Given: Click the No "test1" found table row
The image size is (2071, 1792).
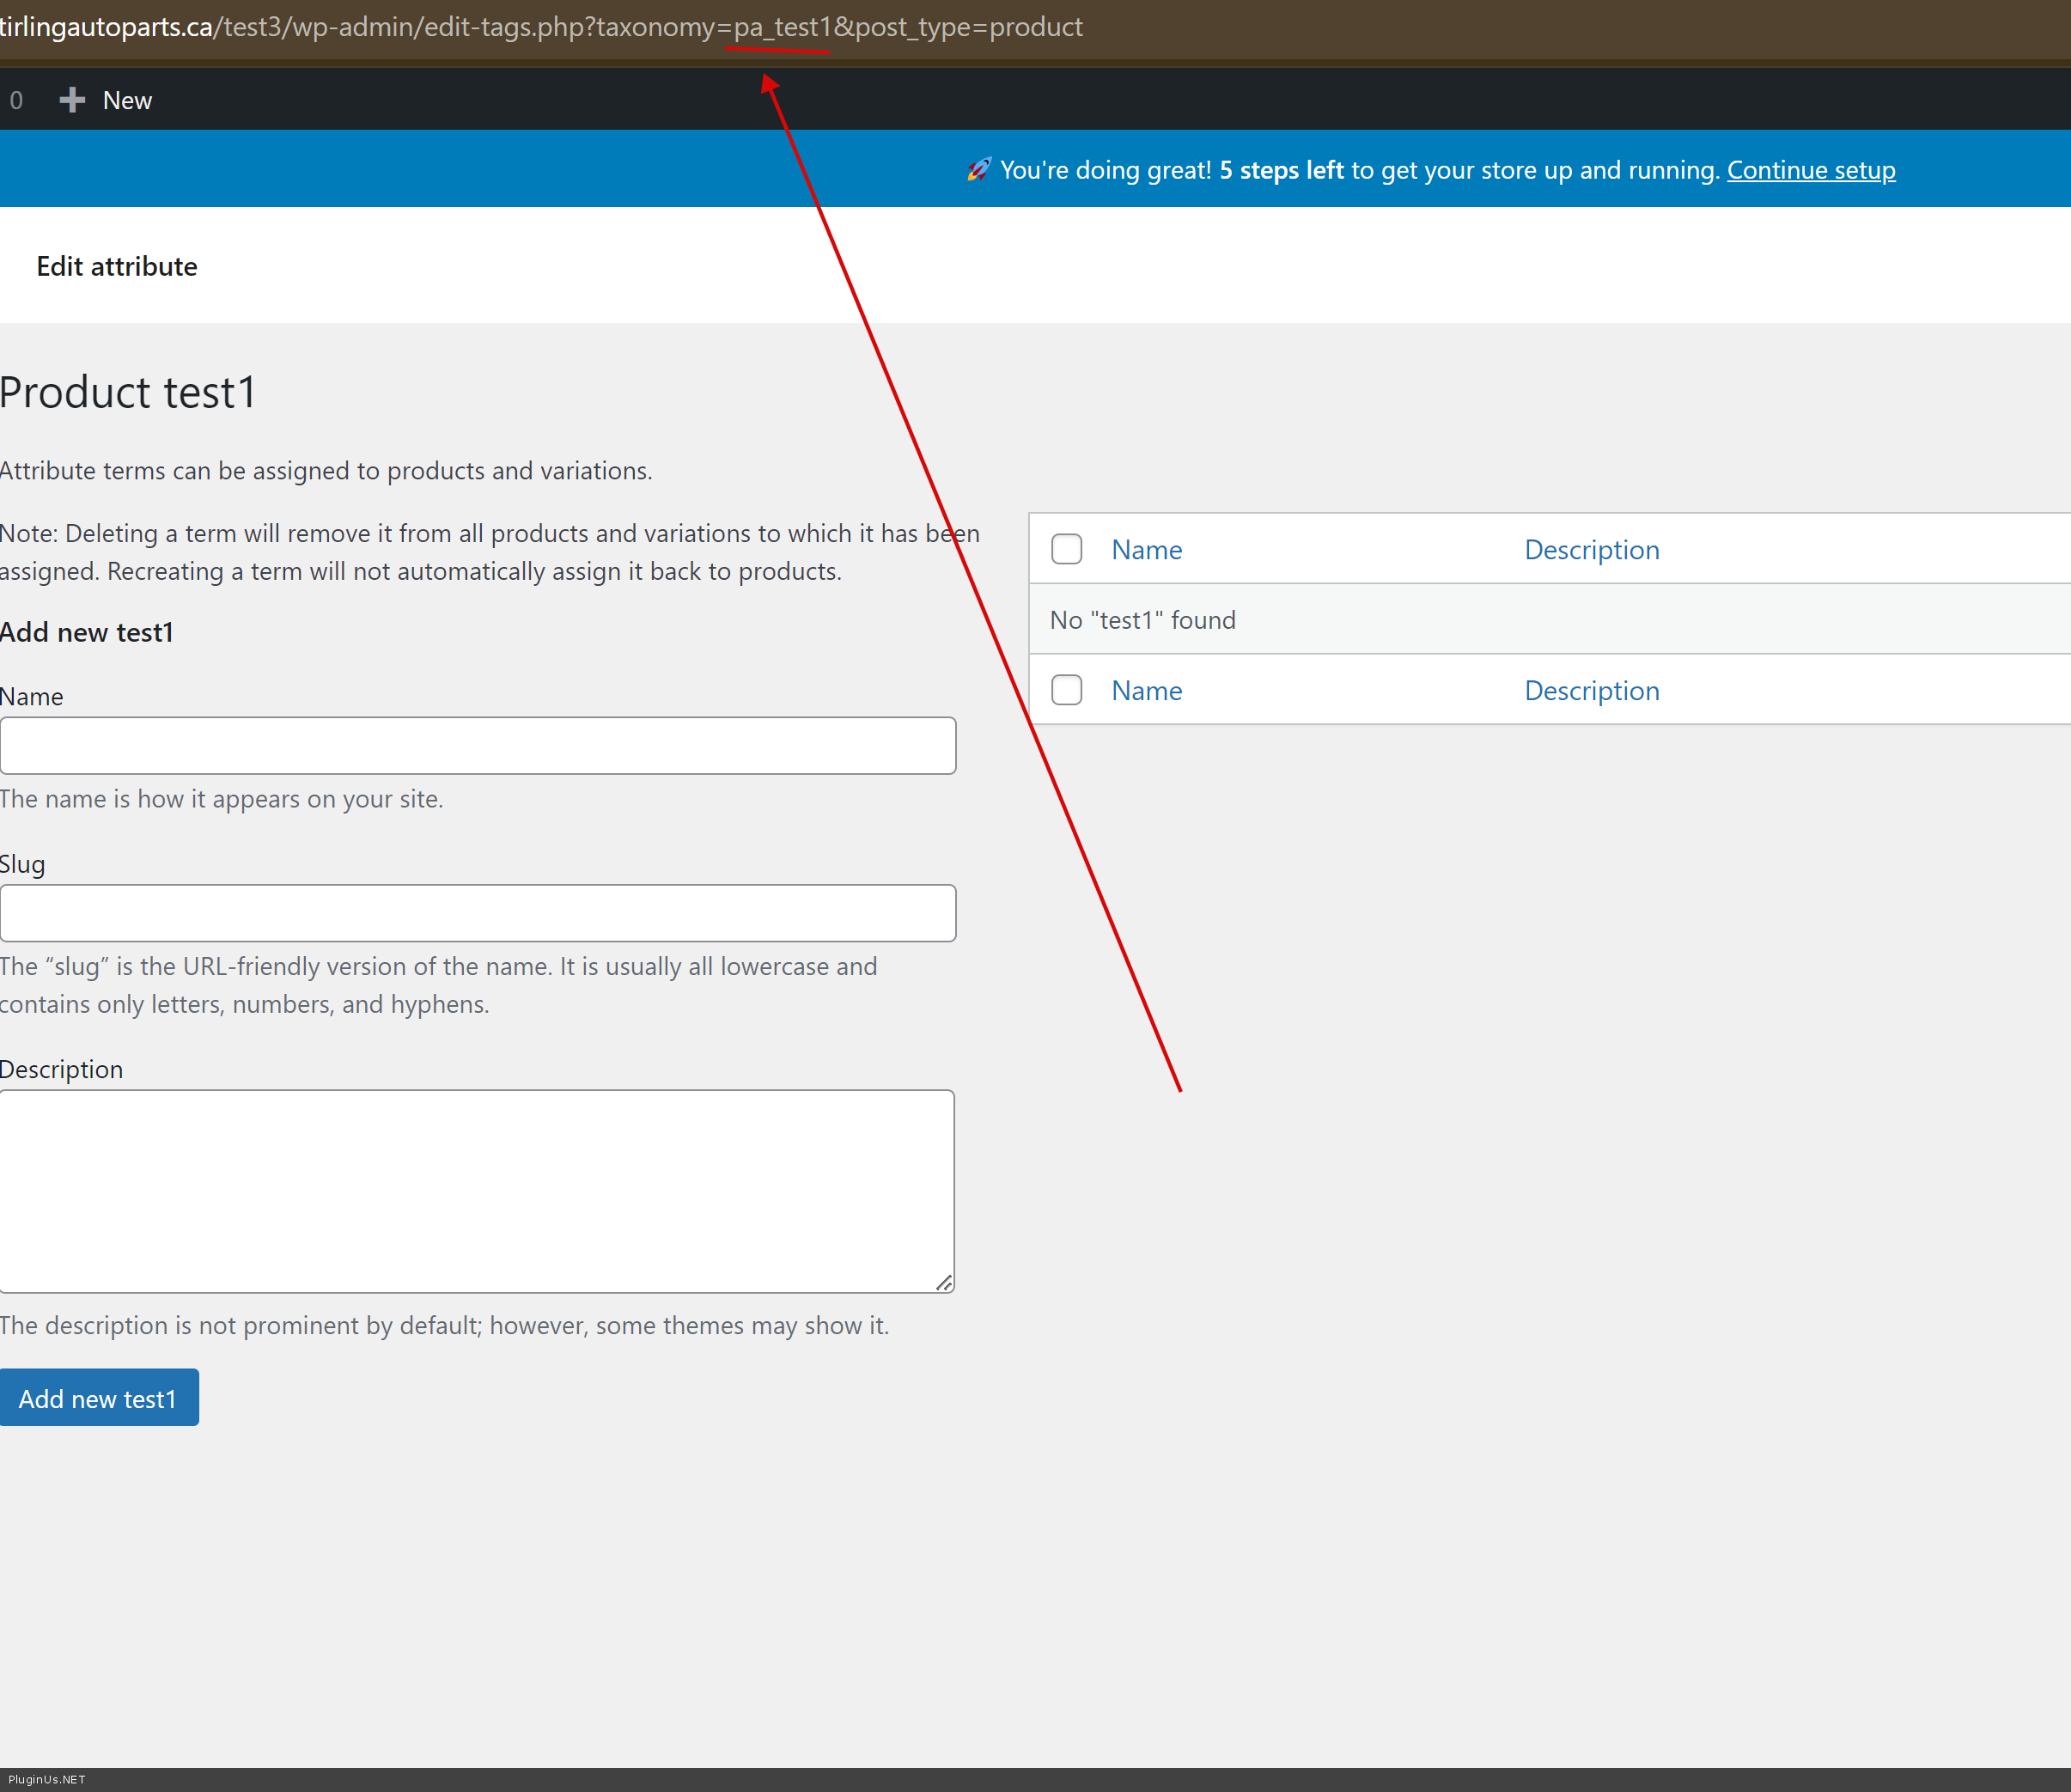Looking at the screenshot, I should [x=1142, y=620].
